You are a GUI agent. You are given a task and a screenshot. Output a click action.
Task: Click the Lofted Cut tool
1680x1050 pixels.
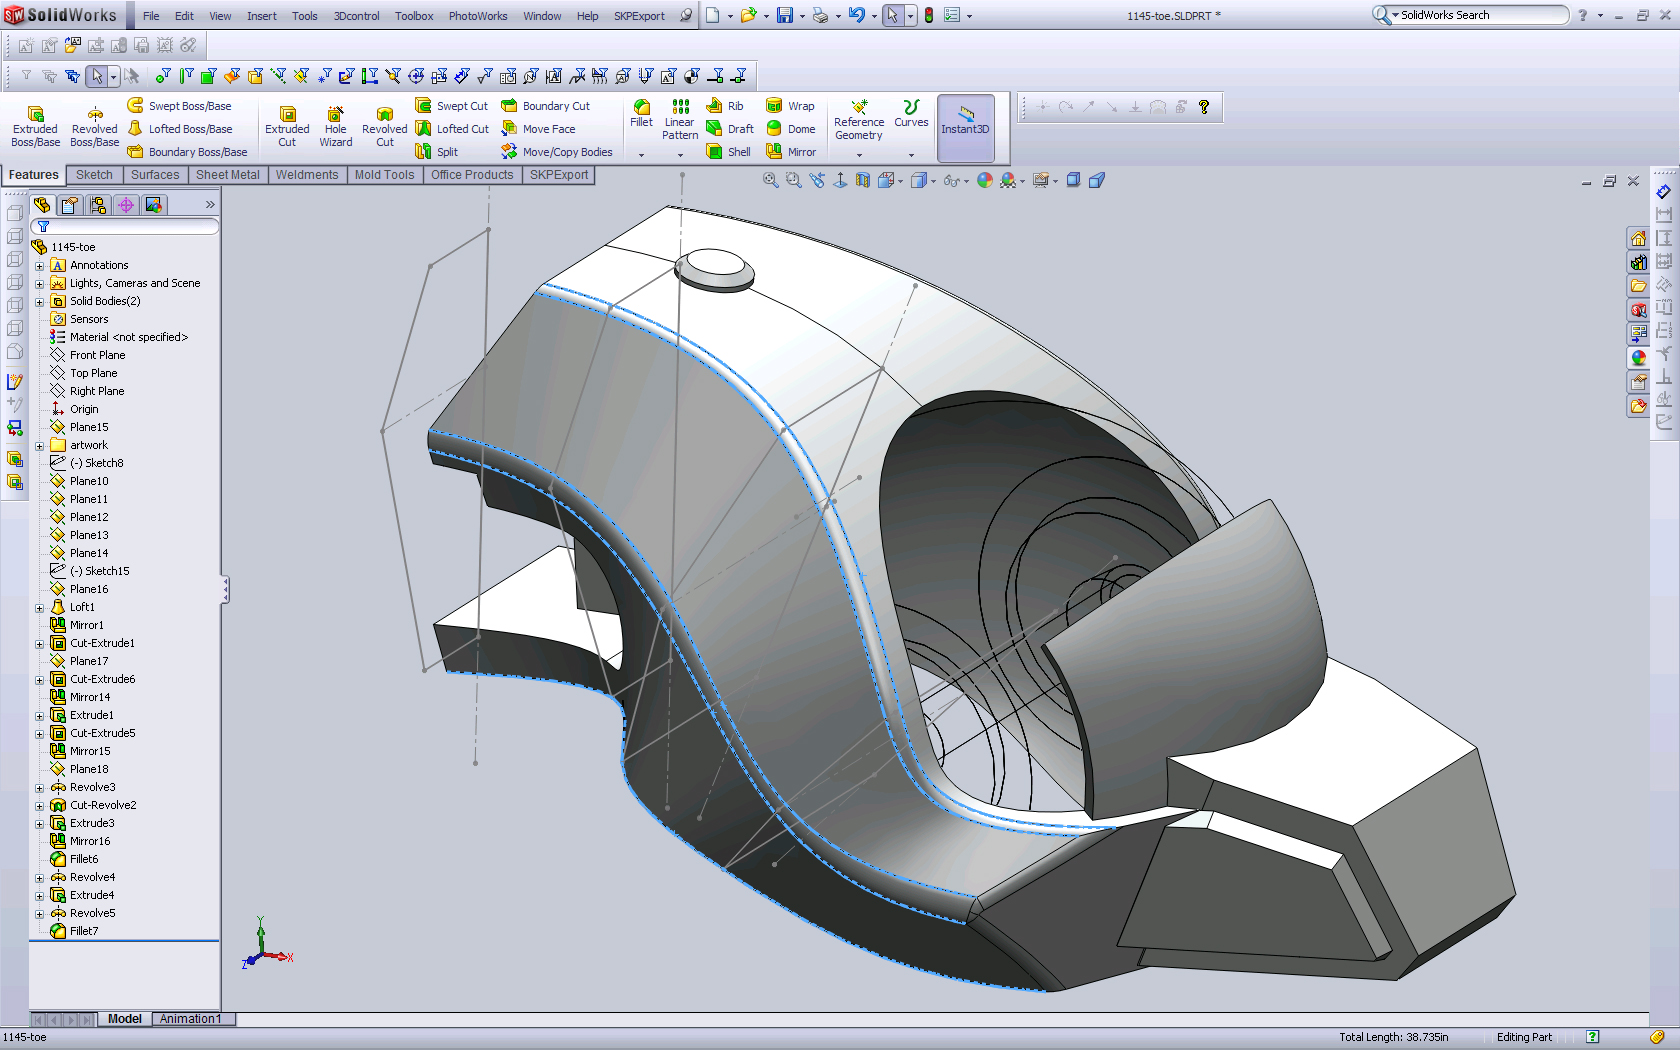click(x=452, y=129)
